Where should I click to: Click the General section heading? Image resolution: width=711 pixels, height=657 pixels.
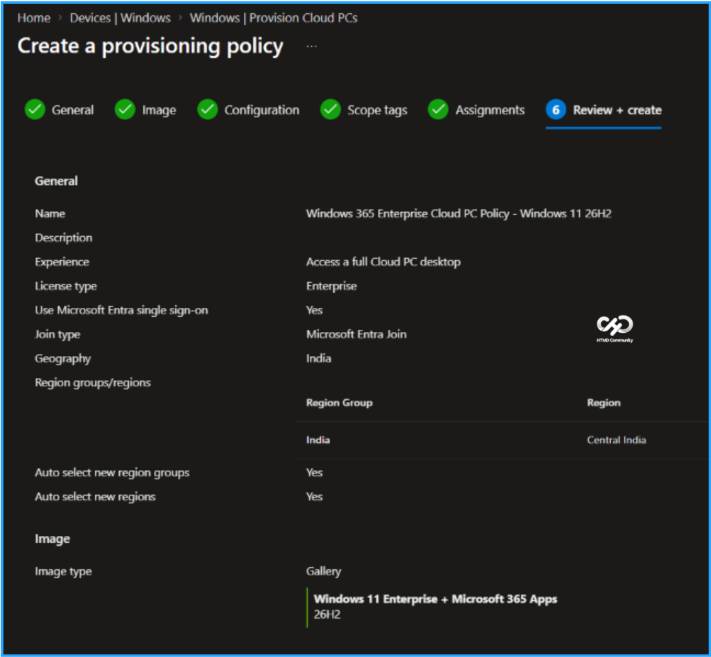coord(56,181)
